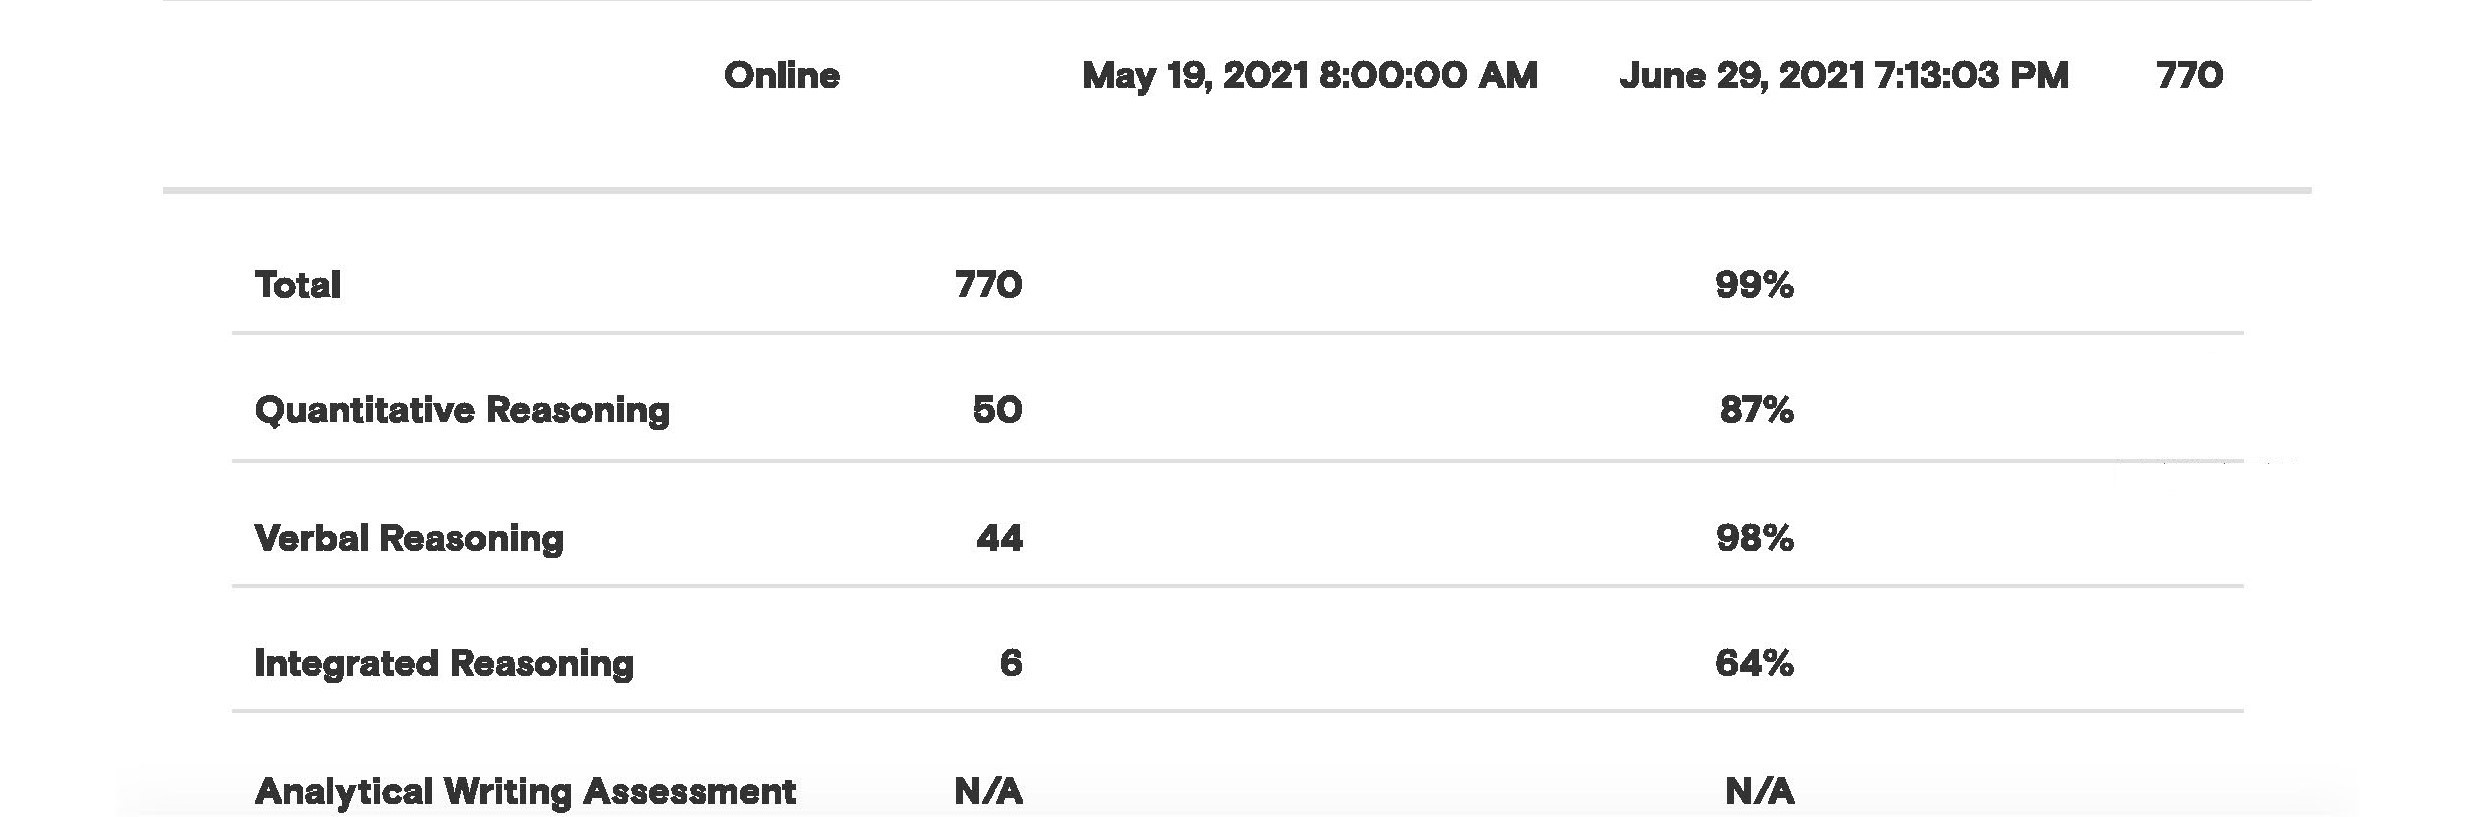Click the 8:00:00 AM time text
2475x817 pixels.
pyautogui.click(x=1428, y=76)
